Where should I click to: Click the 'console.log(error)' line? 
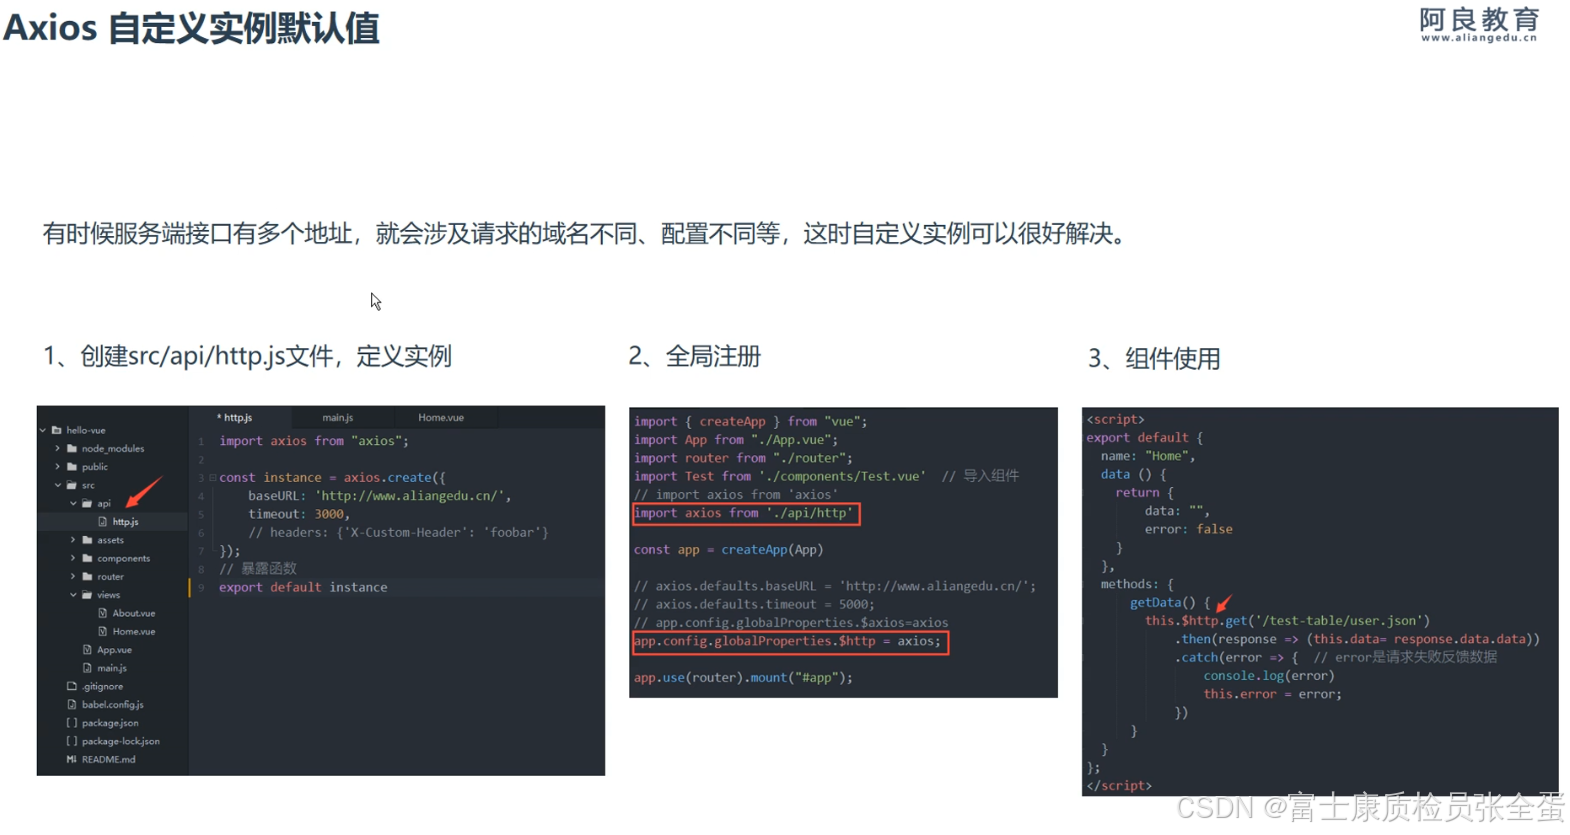click(x=1269, y=676)
